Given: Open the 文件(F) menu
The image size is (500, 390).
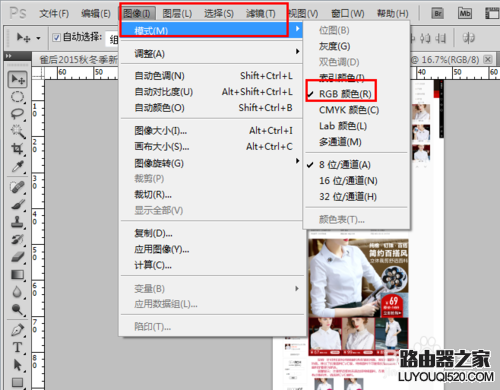Looking at the screenshot, I should (x=54, y=14).
